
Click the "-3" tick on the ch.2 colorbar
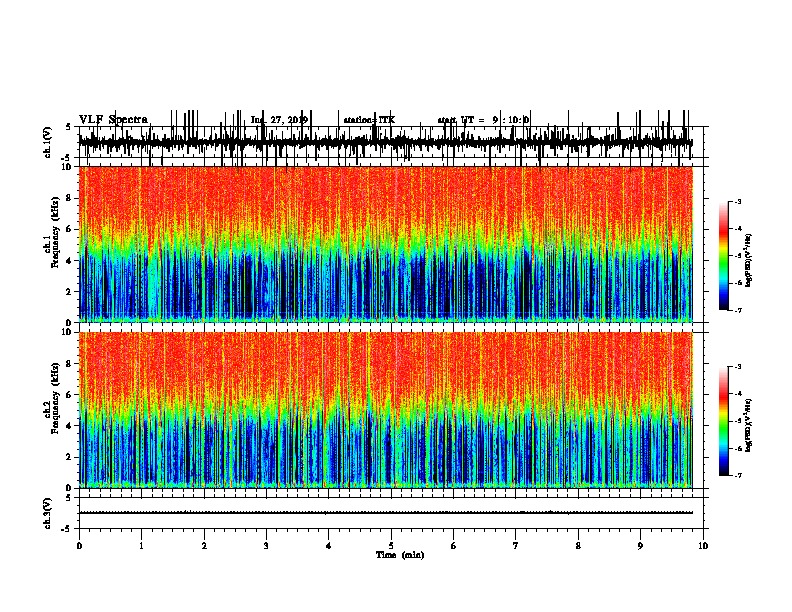click(x=737, y=367)
